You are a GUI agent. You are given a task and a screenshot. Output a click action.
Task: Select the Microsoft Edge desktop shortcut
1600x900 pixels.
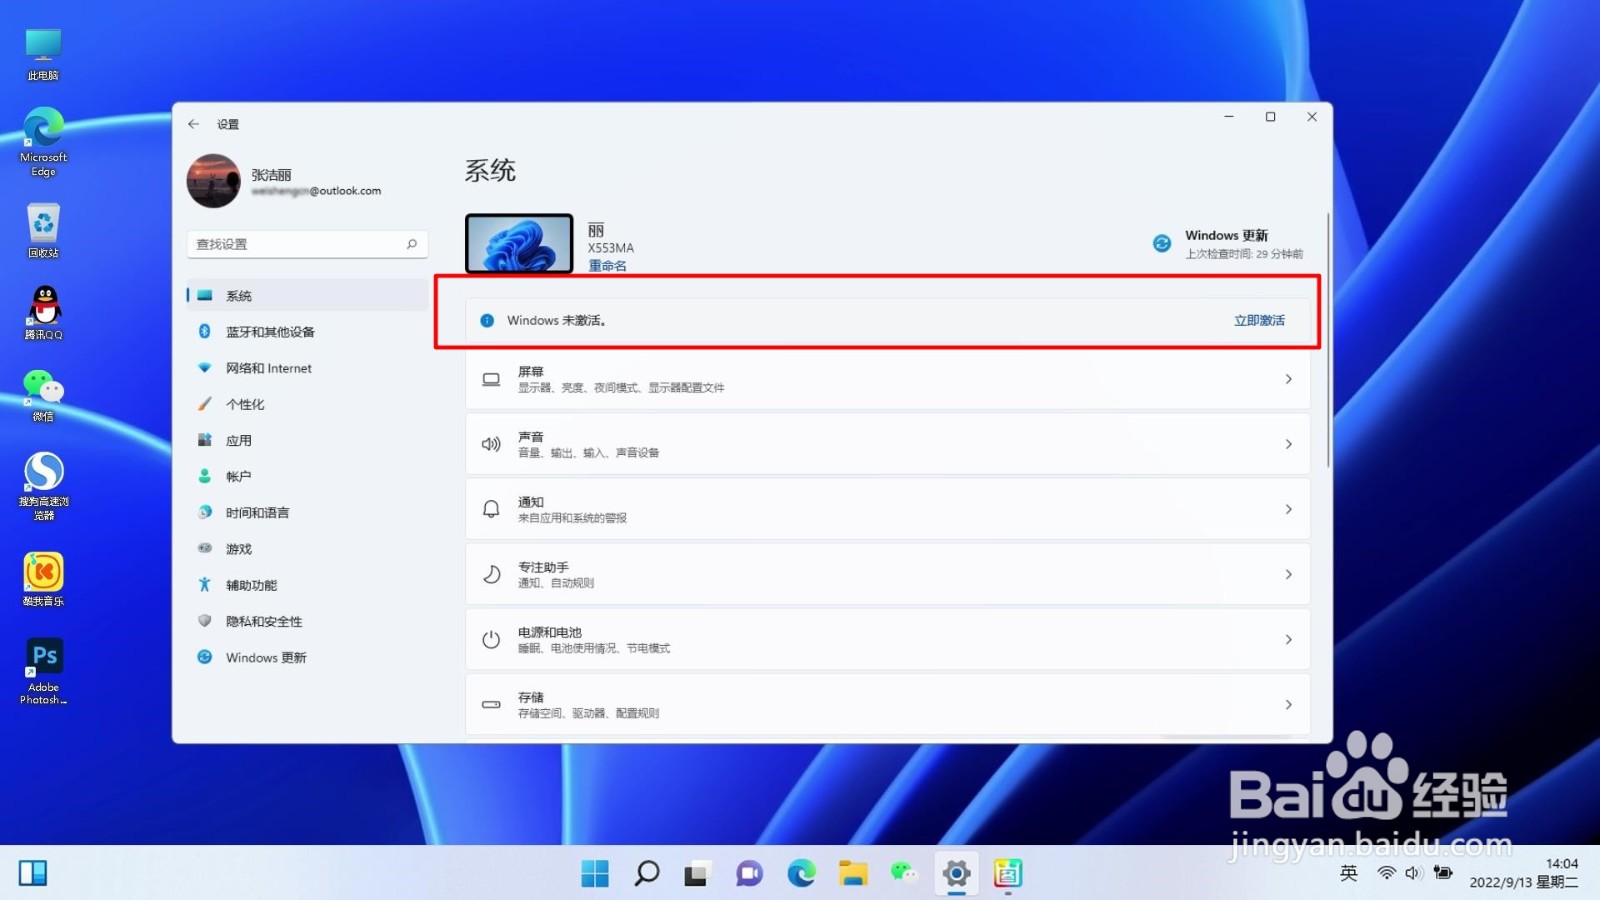tap(43, 142)
